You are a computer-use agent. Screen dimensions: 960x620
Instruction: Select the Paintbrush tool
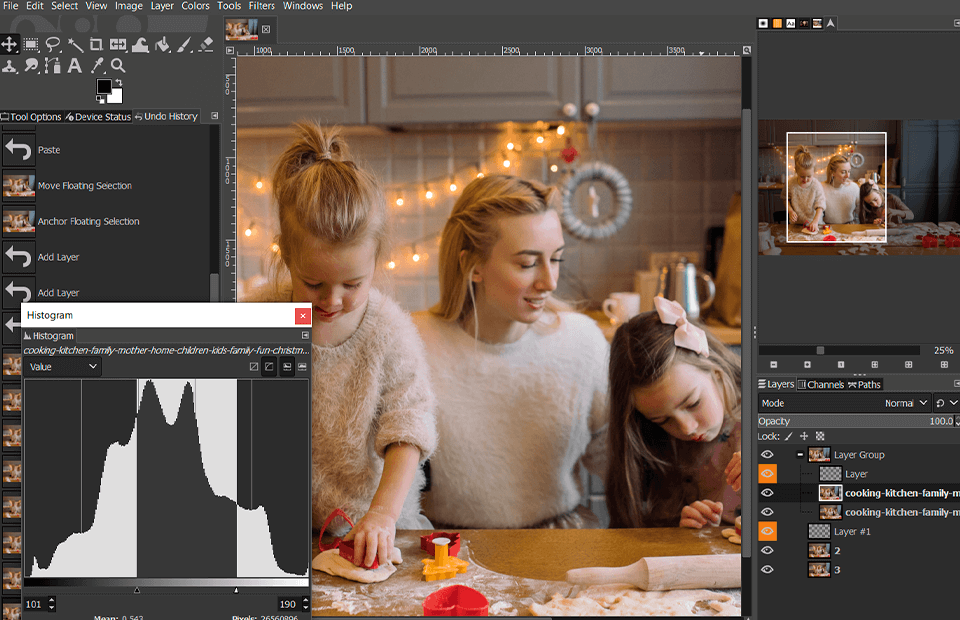pyautogui.click(x=184, y=44)
